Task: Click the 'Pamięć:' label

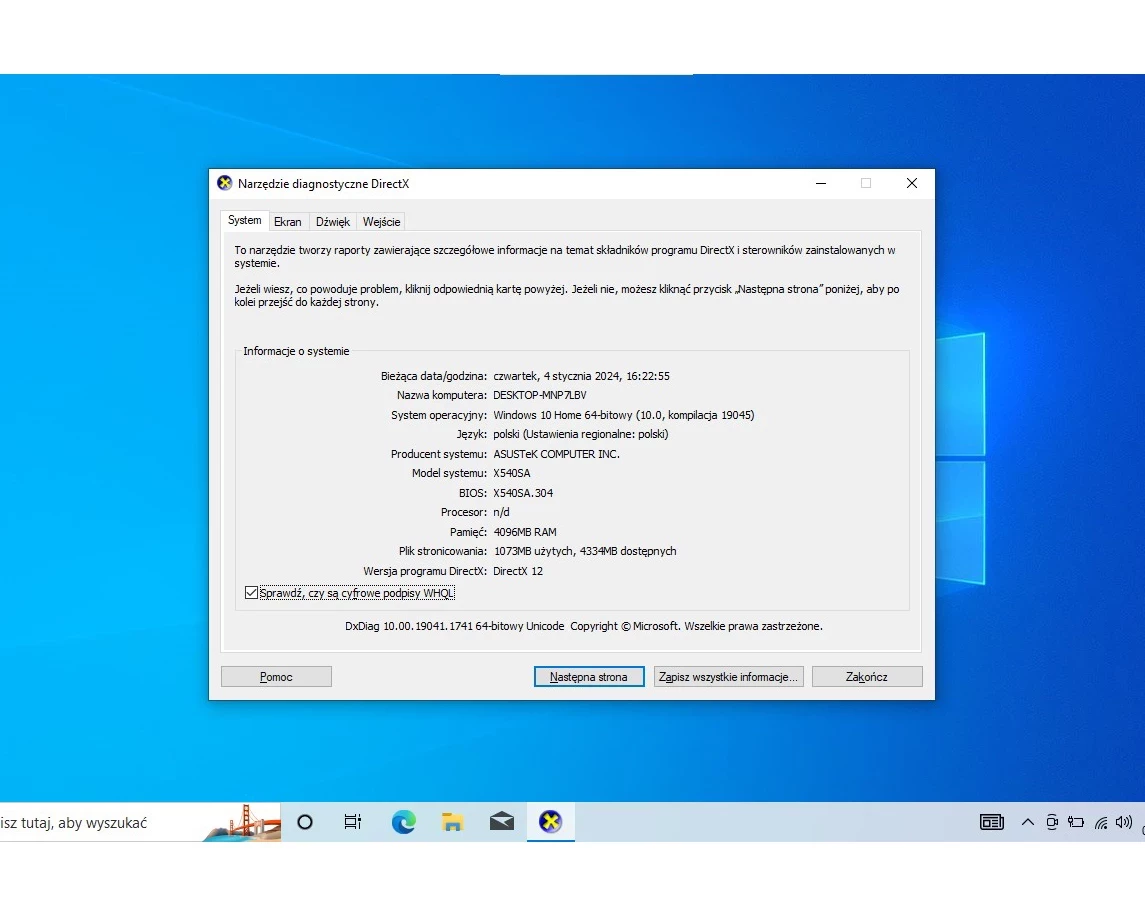Action: pos(468,532)
